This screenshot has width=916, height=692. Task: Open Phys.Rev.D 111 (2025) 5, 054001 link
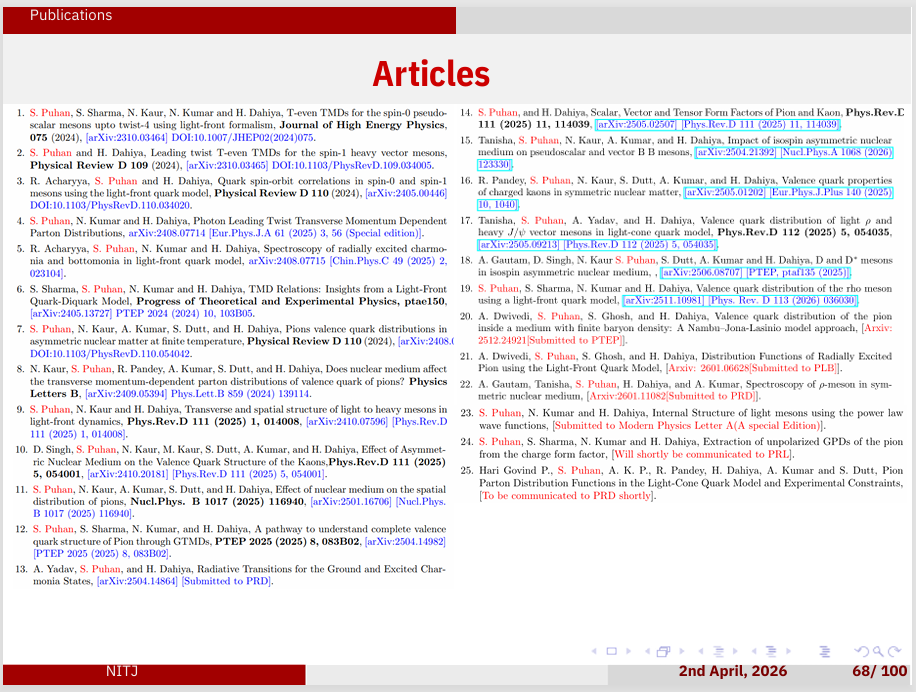[x=248, y=474]
